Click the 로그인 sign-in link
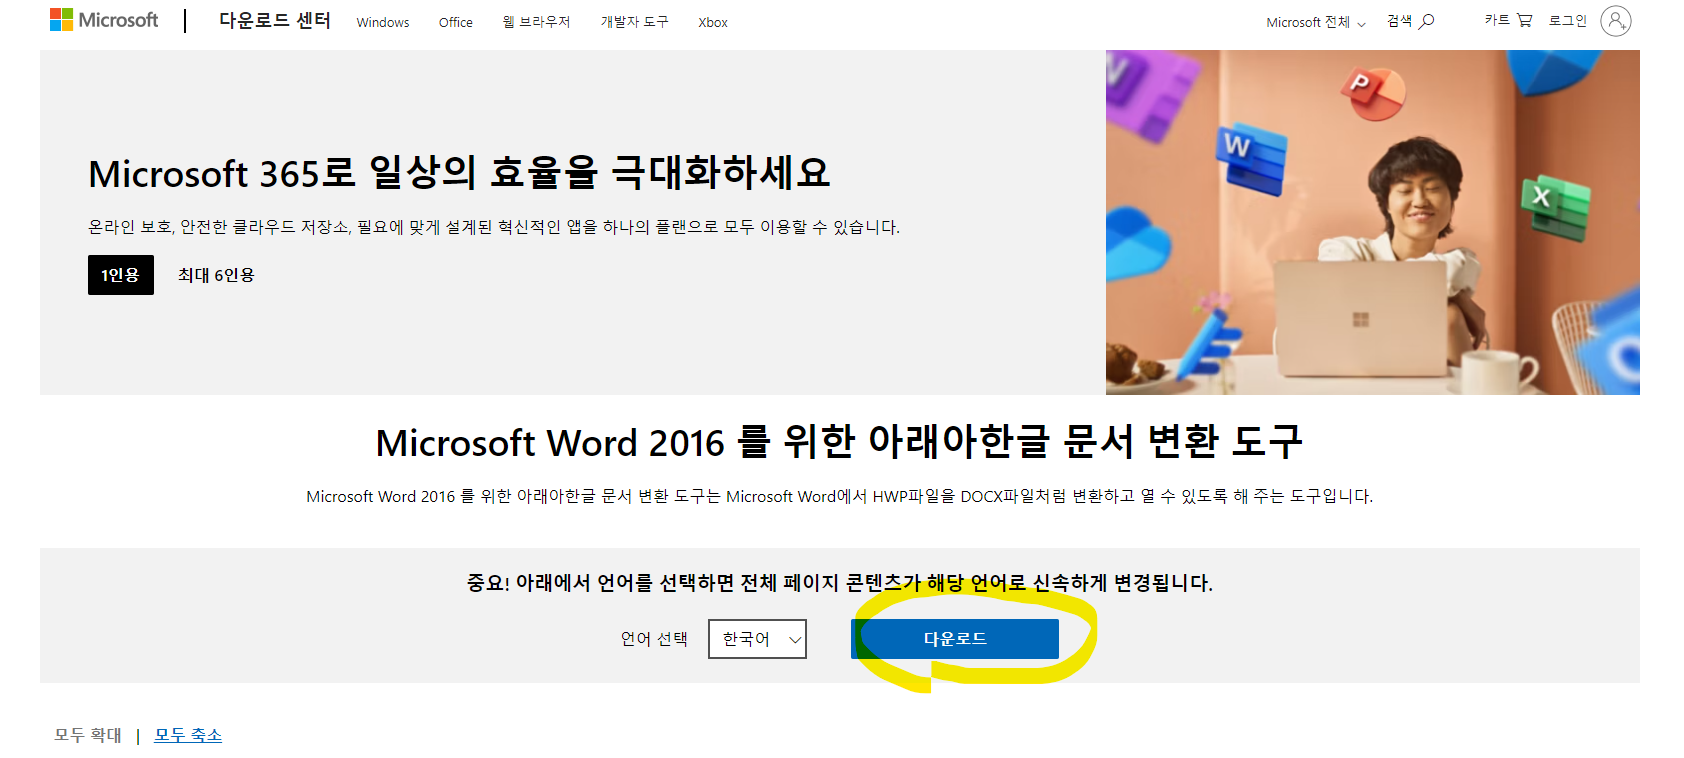Screen dimensions: 1684x758 (1568, 20)
